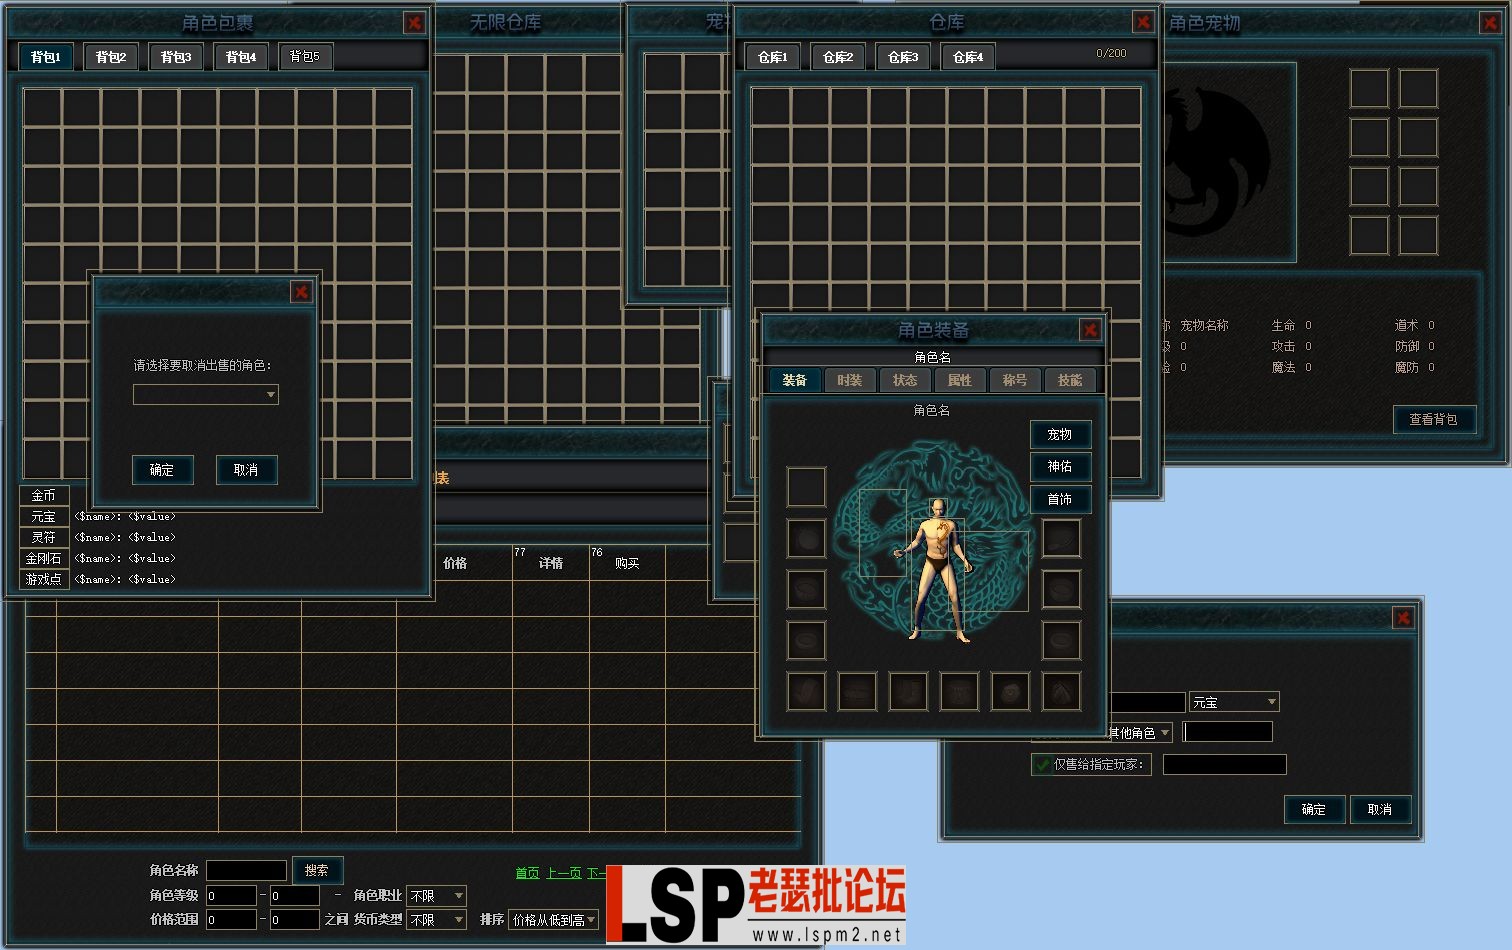
Task: Open the 装备 tab in 角色装备
Action: click(795, 380)
